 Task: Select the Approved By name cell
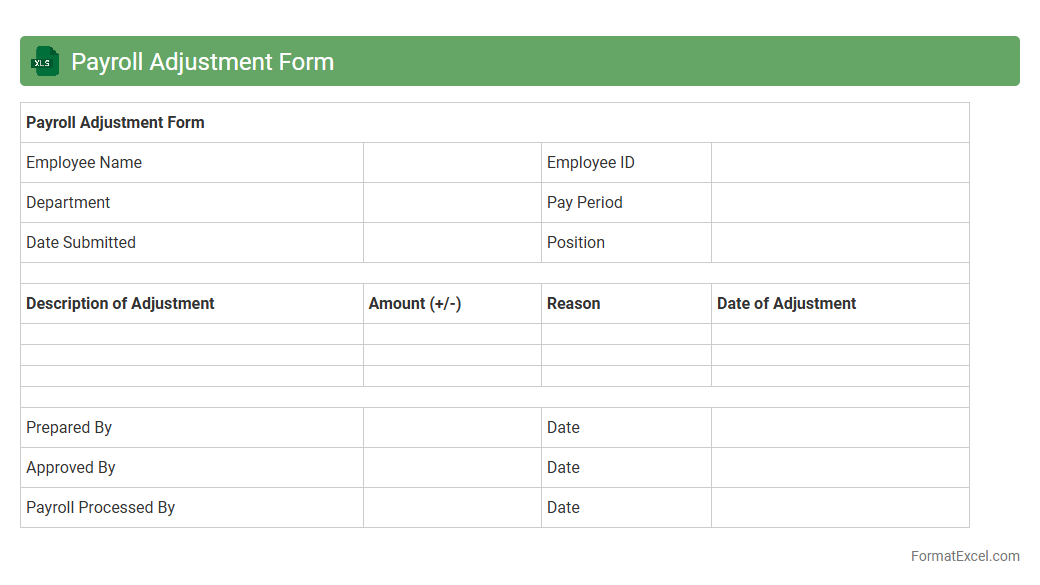[452, 468]
